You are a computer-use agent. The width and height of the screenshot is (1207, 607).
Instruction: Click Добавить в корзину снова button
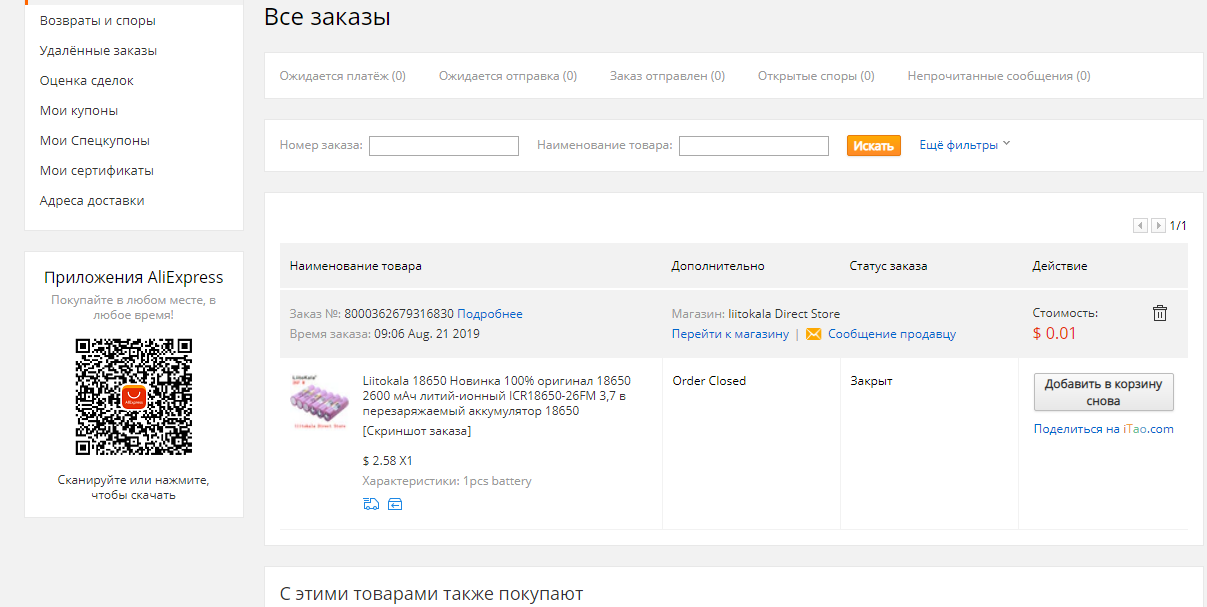tap(1104, 392)
